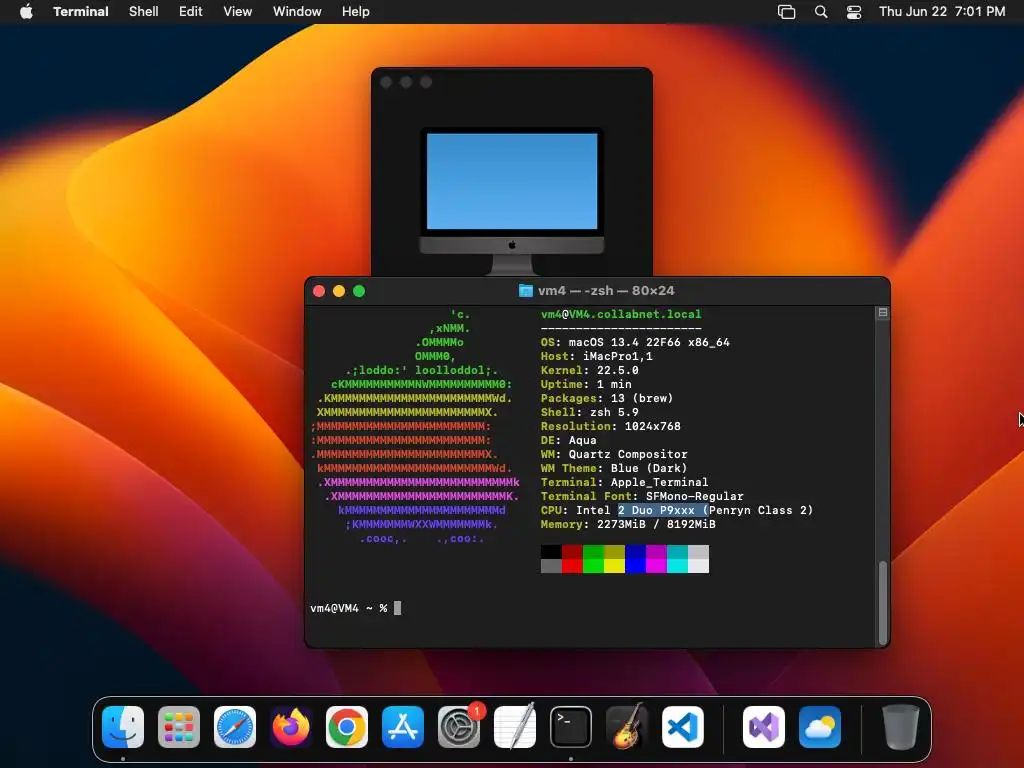Screen dimensions: 1024x768
Task: Click the '13 (brew)' packages value
Action: tap(642, 398)
